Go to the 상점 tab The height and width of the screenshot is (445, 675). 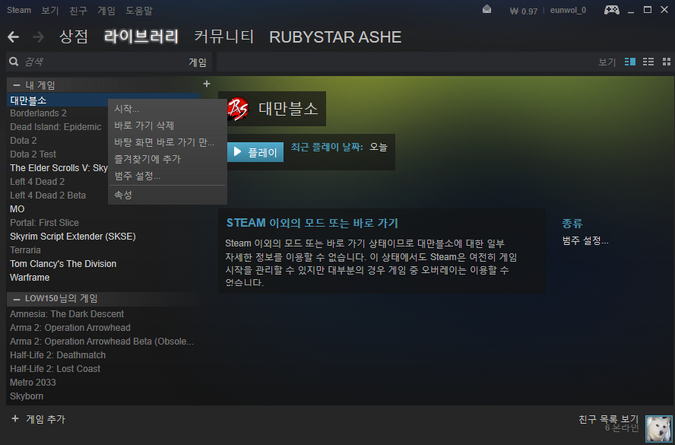(74, 37)
